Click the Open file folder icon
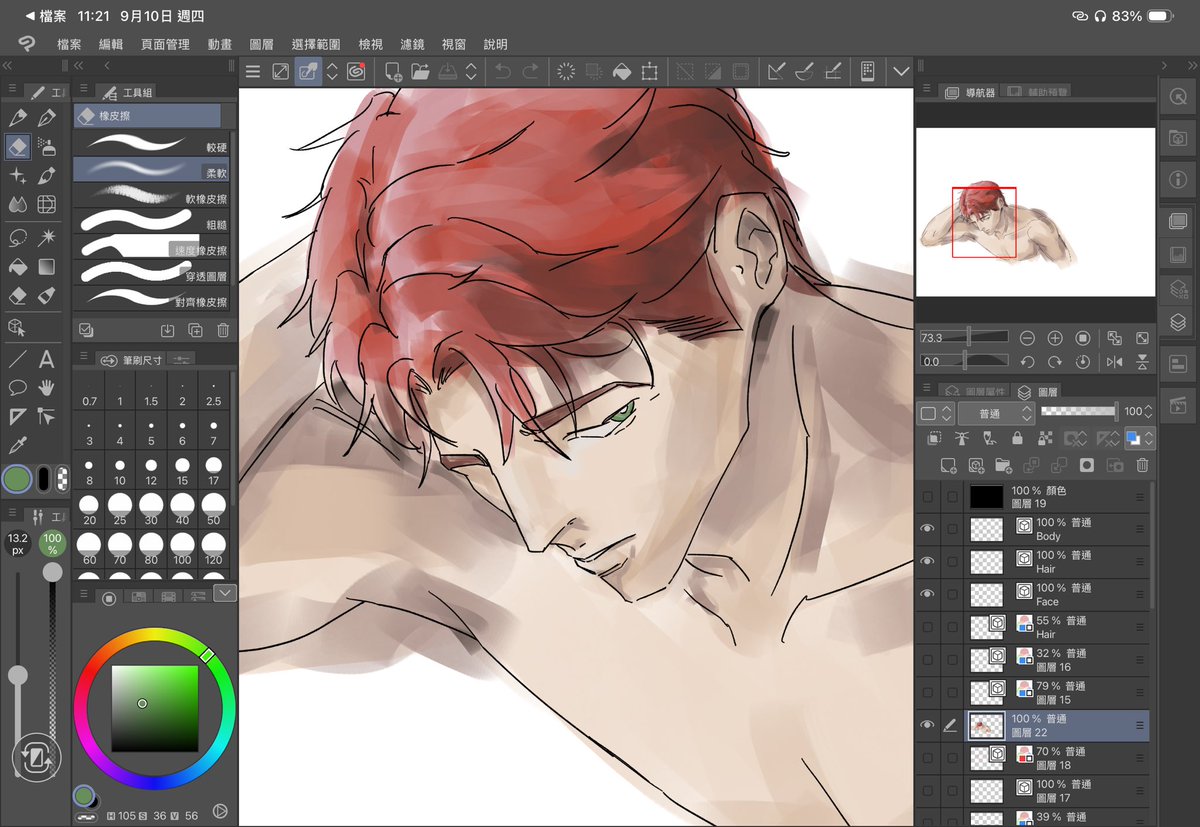Screen dimensions: 1200x827 (x=420, y=71)
